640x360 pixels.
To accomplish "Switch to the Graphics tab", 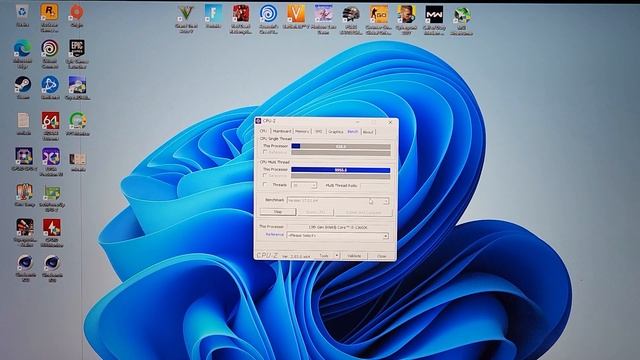I will point(336,131).
